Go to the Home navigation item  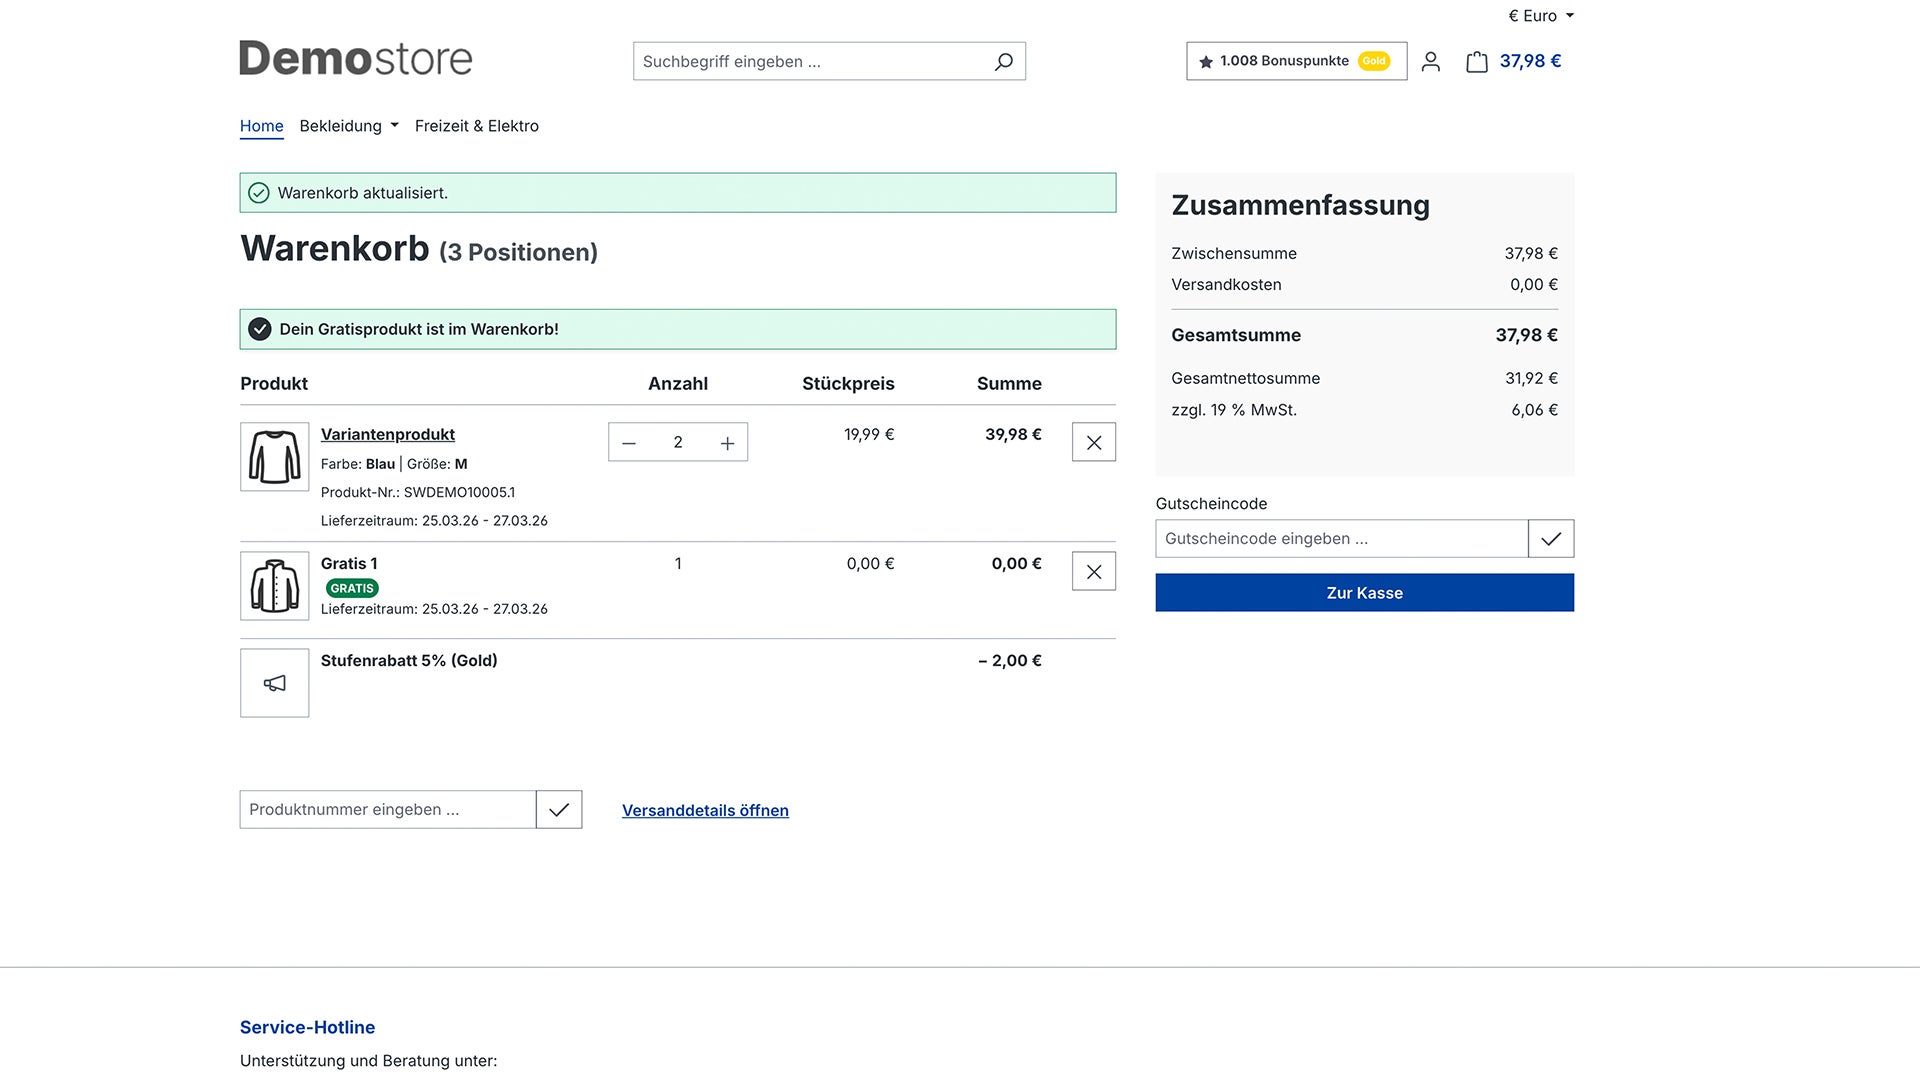262,126
